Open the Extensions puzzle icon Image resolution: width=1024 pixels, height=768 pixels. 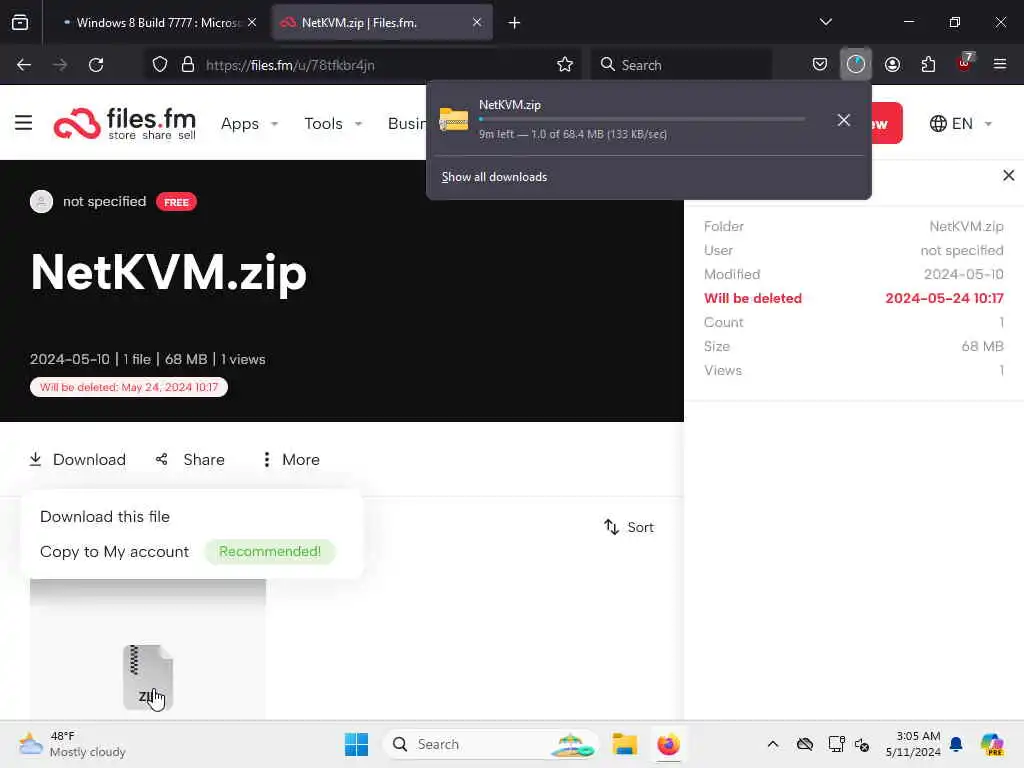point(928,65)
